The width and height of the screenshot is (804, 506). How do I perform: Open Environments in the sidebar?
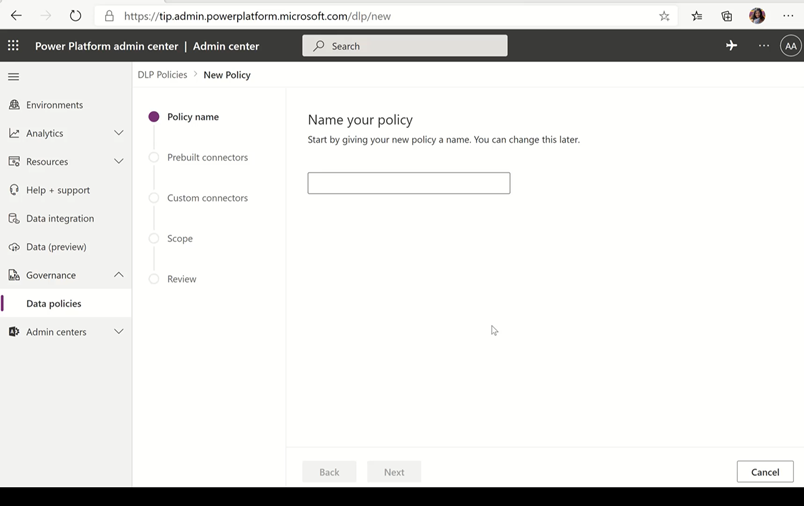coord(54,105)
